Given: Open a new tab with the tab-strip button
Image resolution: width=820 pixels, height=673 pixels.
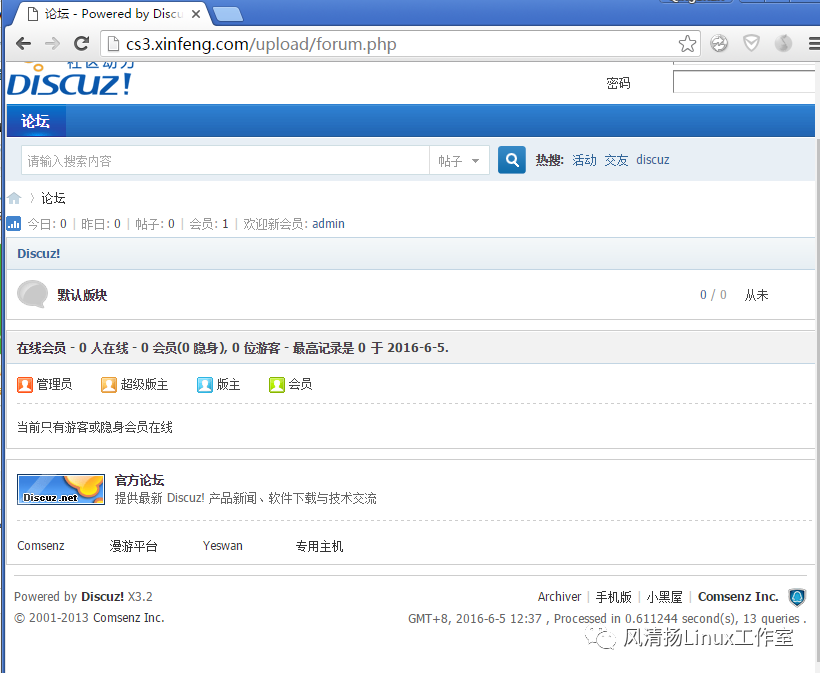Looking at the screenshot, I should pyautogui.click(x=228, y=14).
